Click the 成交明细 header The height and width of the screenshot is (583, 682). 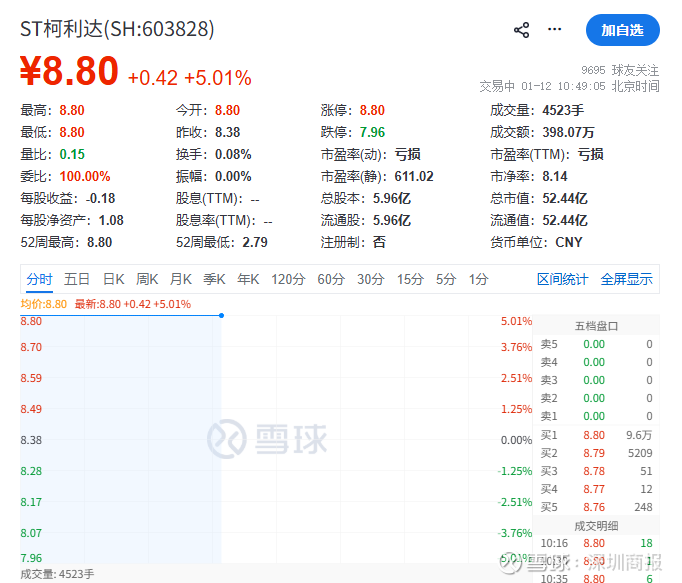[x=596, y=526]
